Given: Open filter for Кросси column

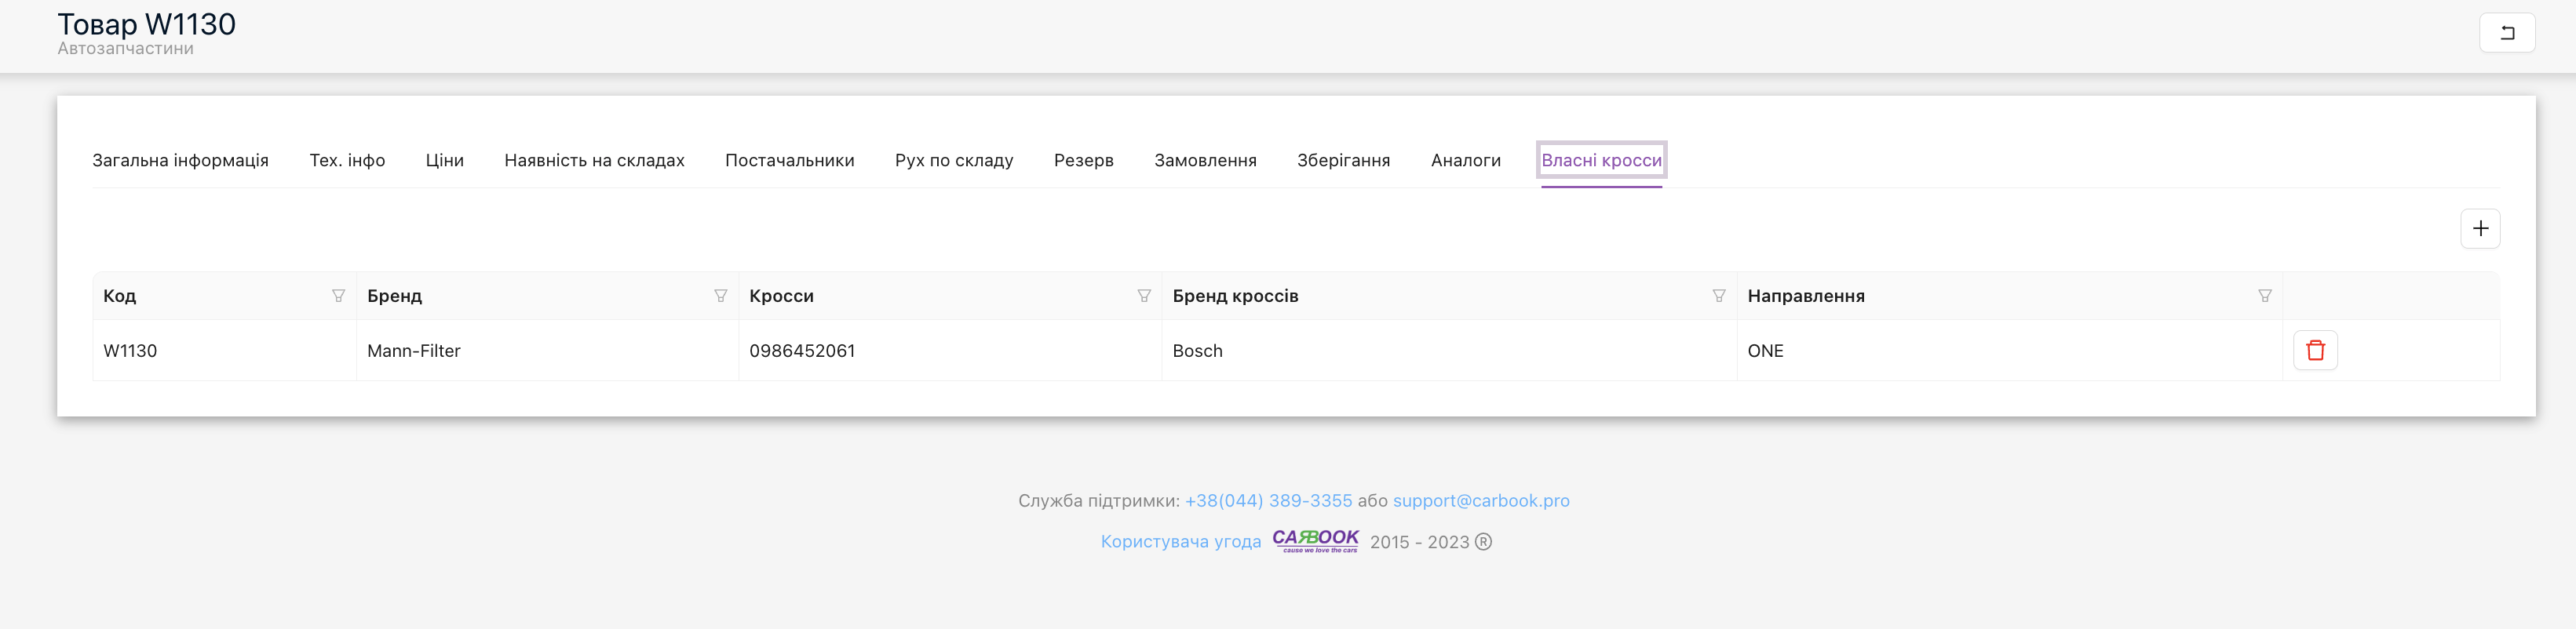Looking at the screenshot, I should [1143, 296].
